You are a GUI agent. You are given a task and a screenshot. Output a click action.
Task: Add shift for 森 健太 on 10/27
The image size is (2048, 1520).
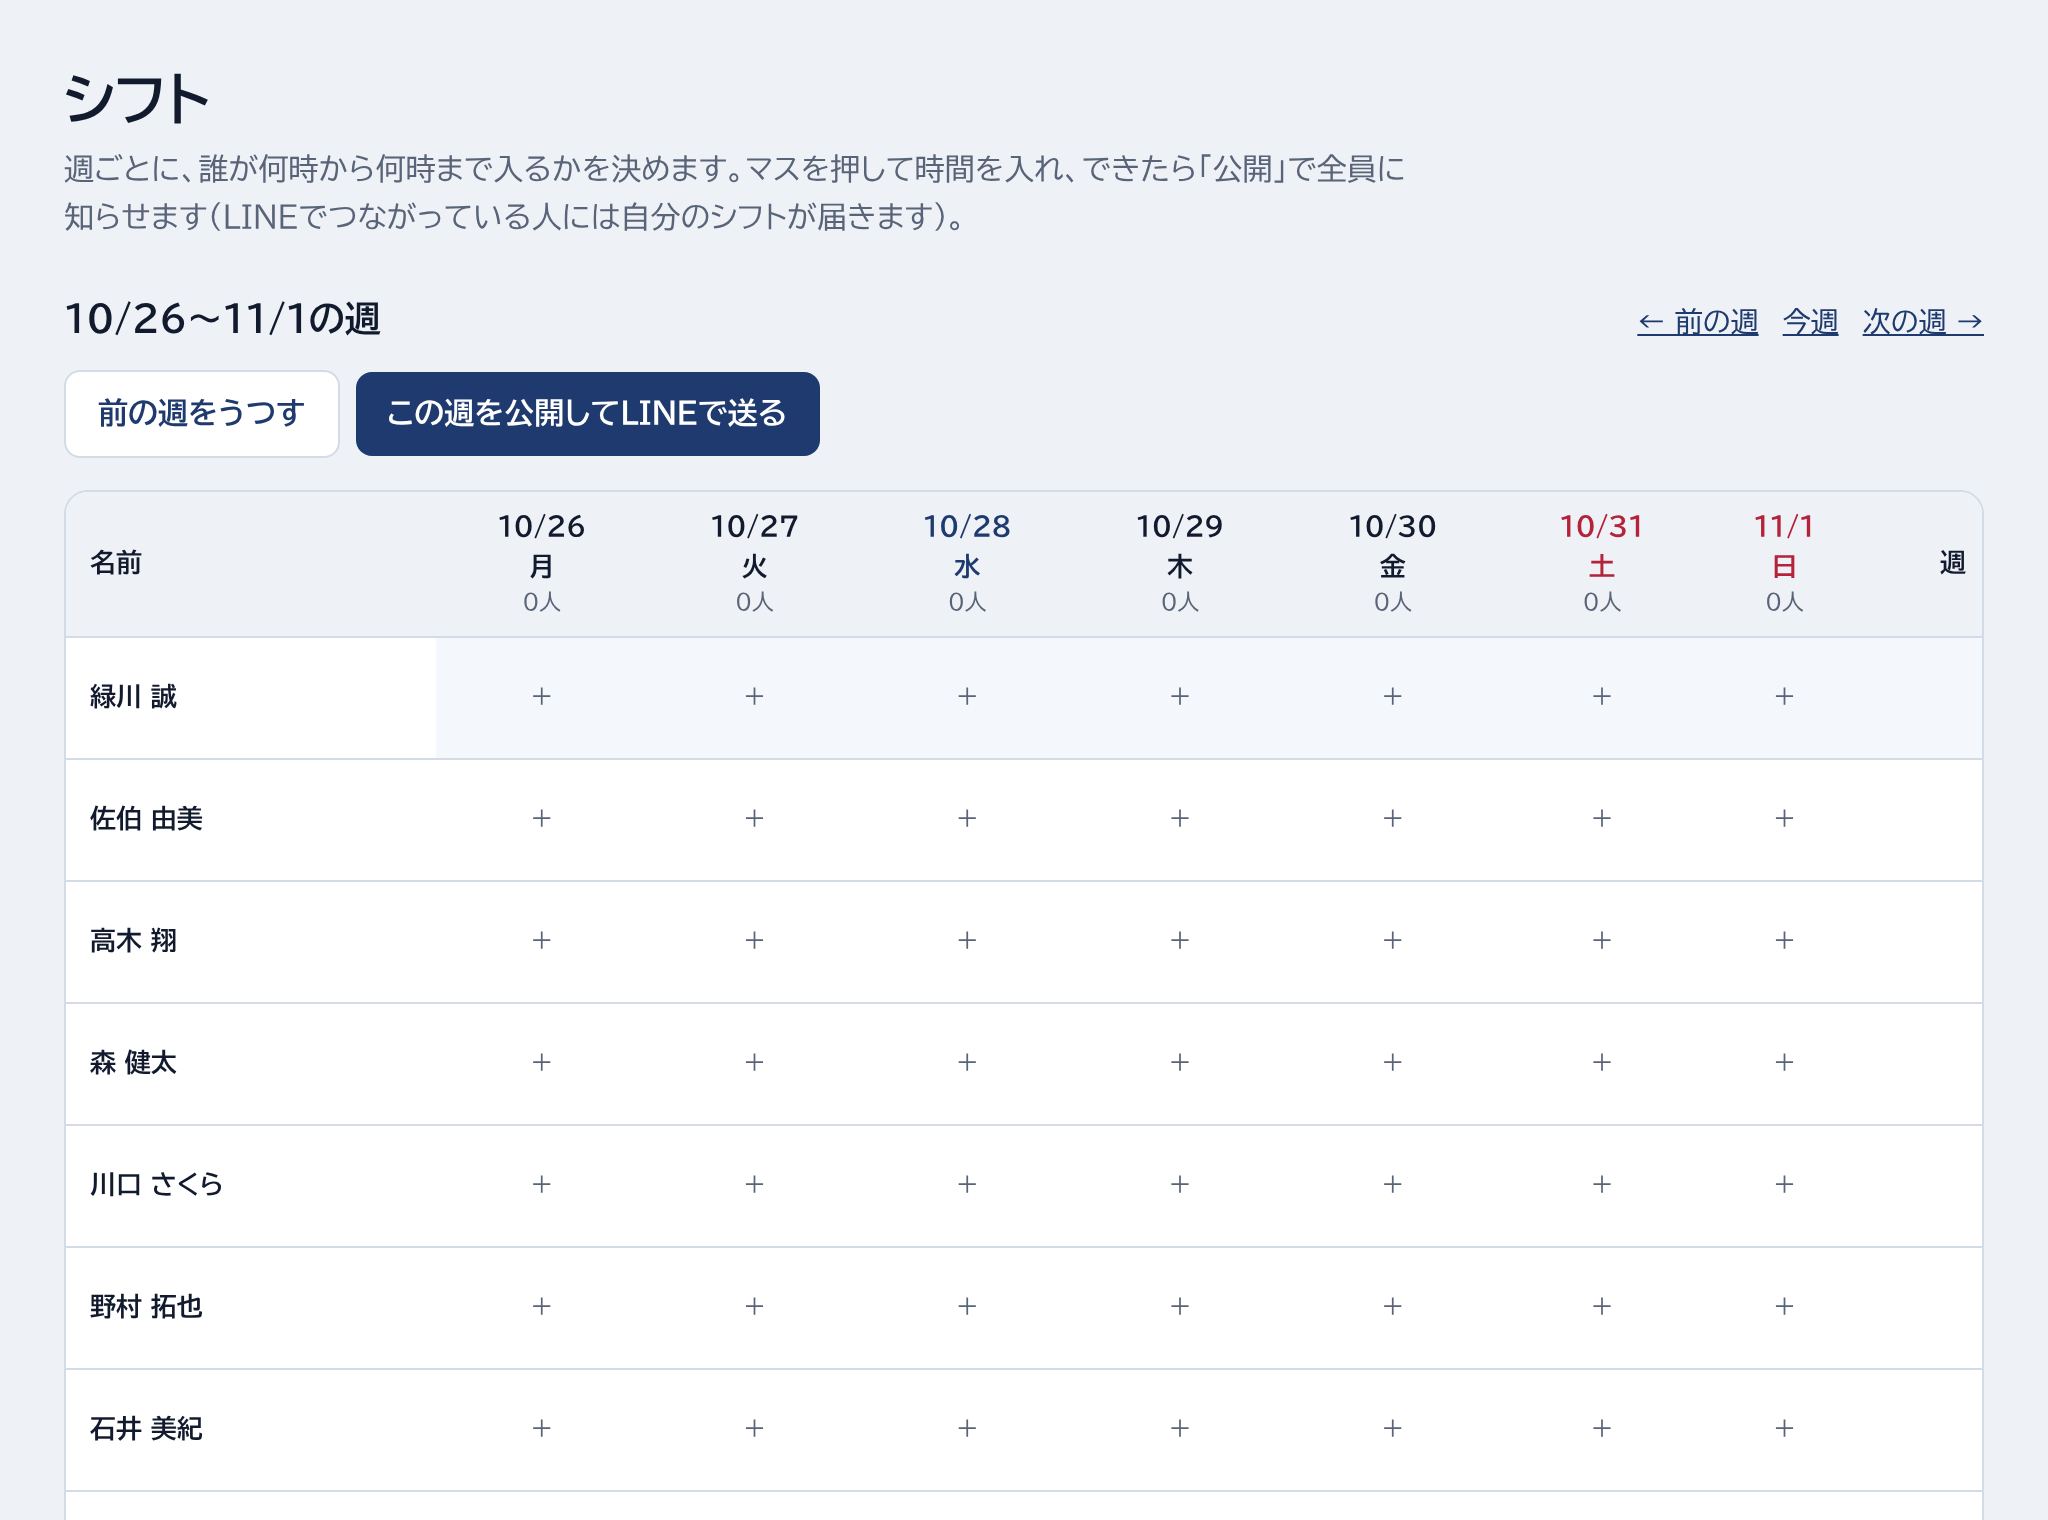[x=754, y=1063]
